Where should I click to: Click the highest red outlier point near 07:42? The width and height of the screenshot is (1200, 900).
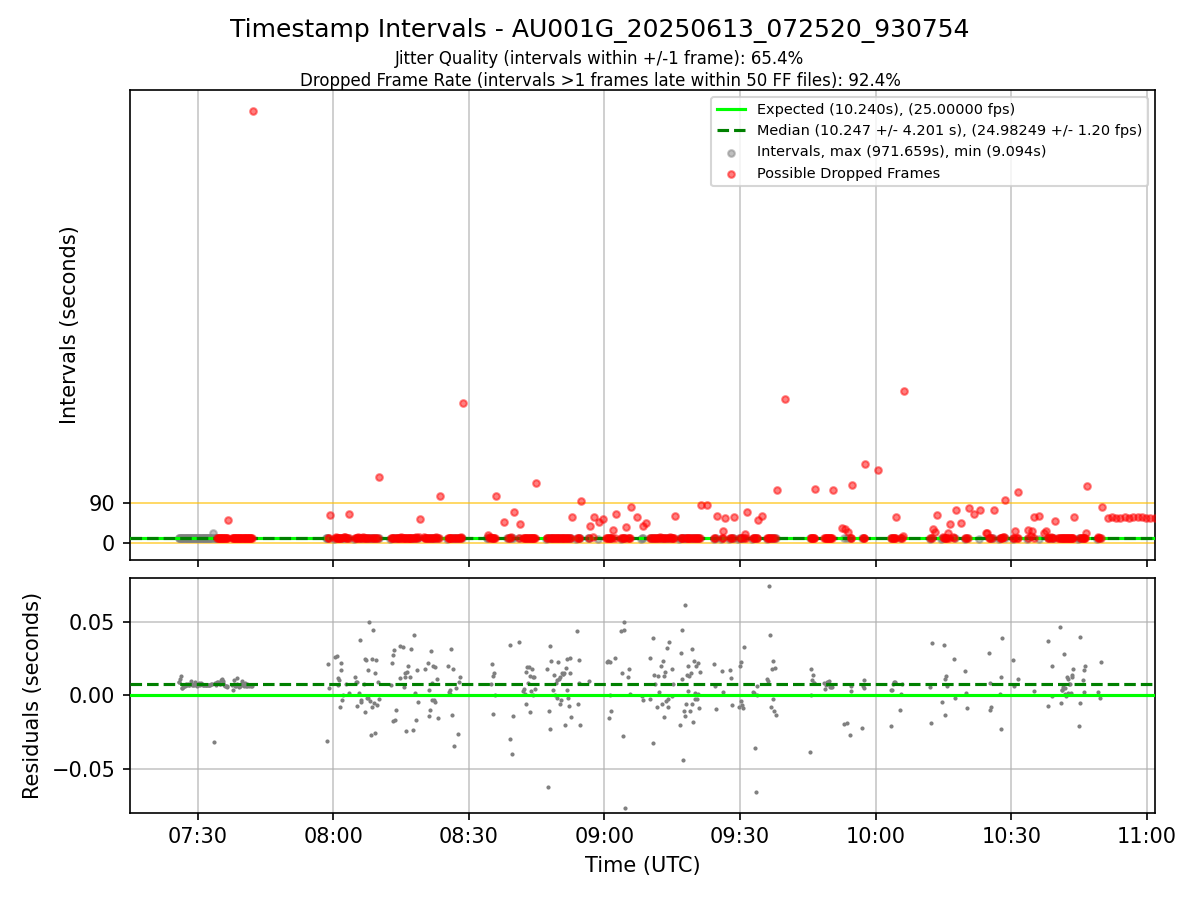pos(253,111)
